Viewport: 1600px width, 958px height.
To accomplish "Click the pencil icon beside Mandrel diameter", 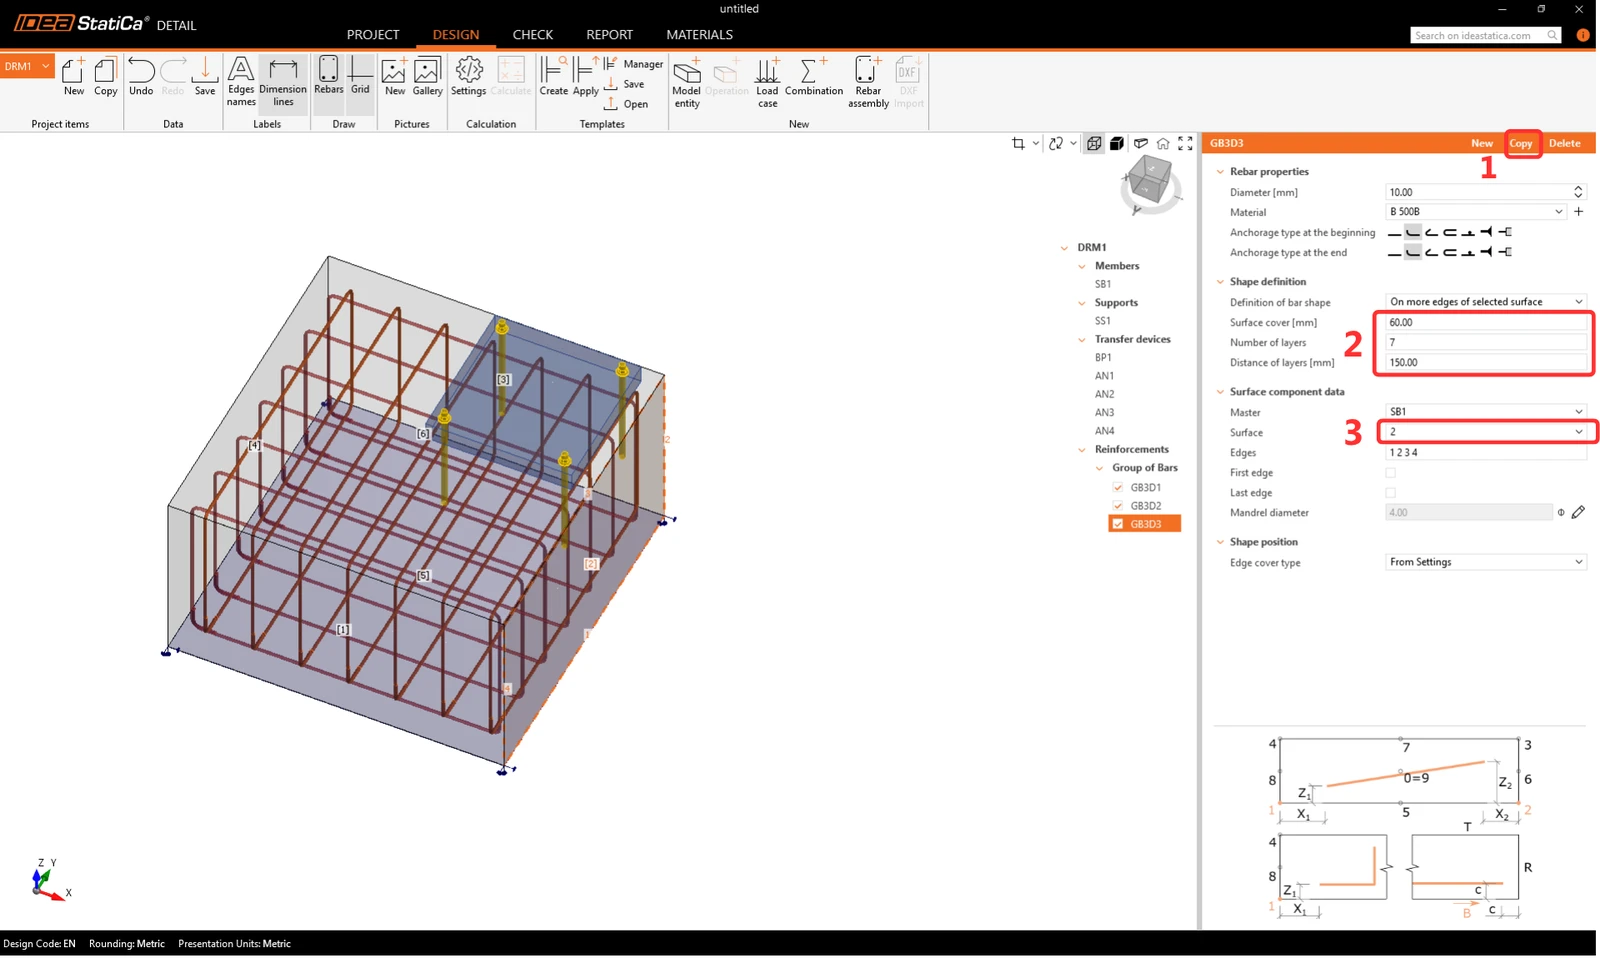I will (x=1578, y=512).
